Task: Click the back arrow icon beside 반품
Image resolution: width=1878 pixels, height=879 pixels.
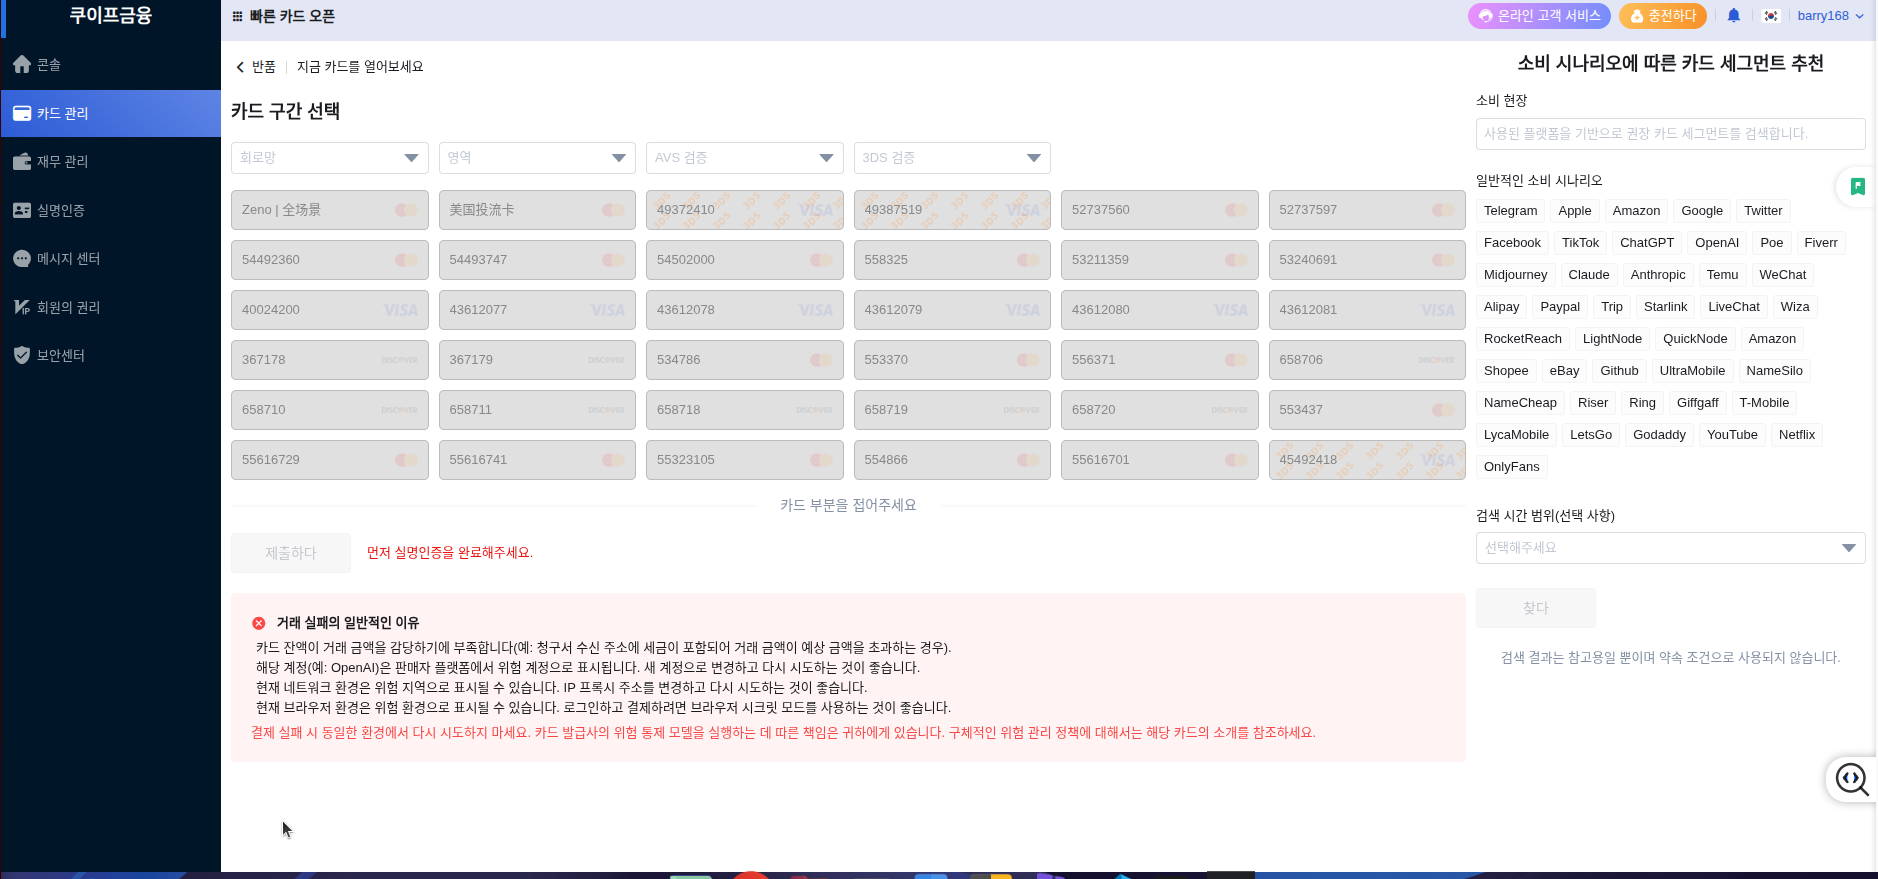Action: [x=240, y=67]
